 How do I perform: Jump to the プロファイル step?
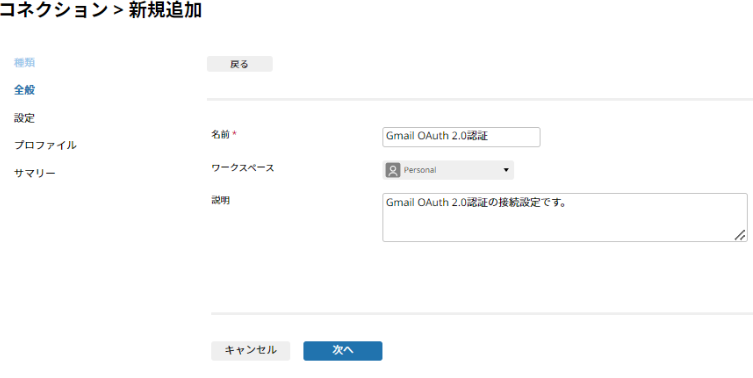click(x=45, y=145)
